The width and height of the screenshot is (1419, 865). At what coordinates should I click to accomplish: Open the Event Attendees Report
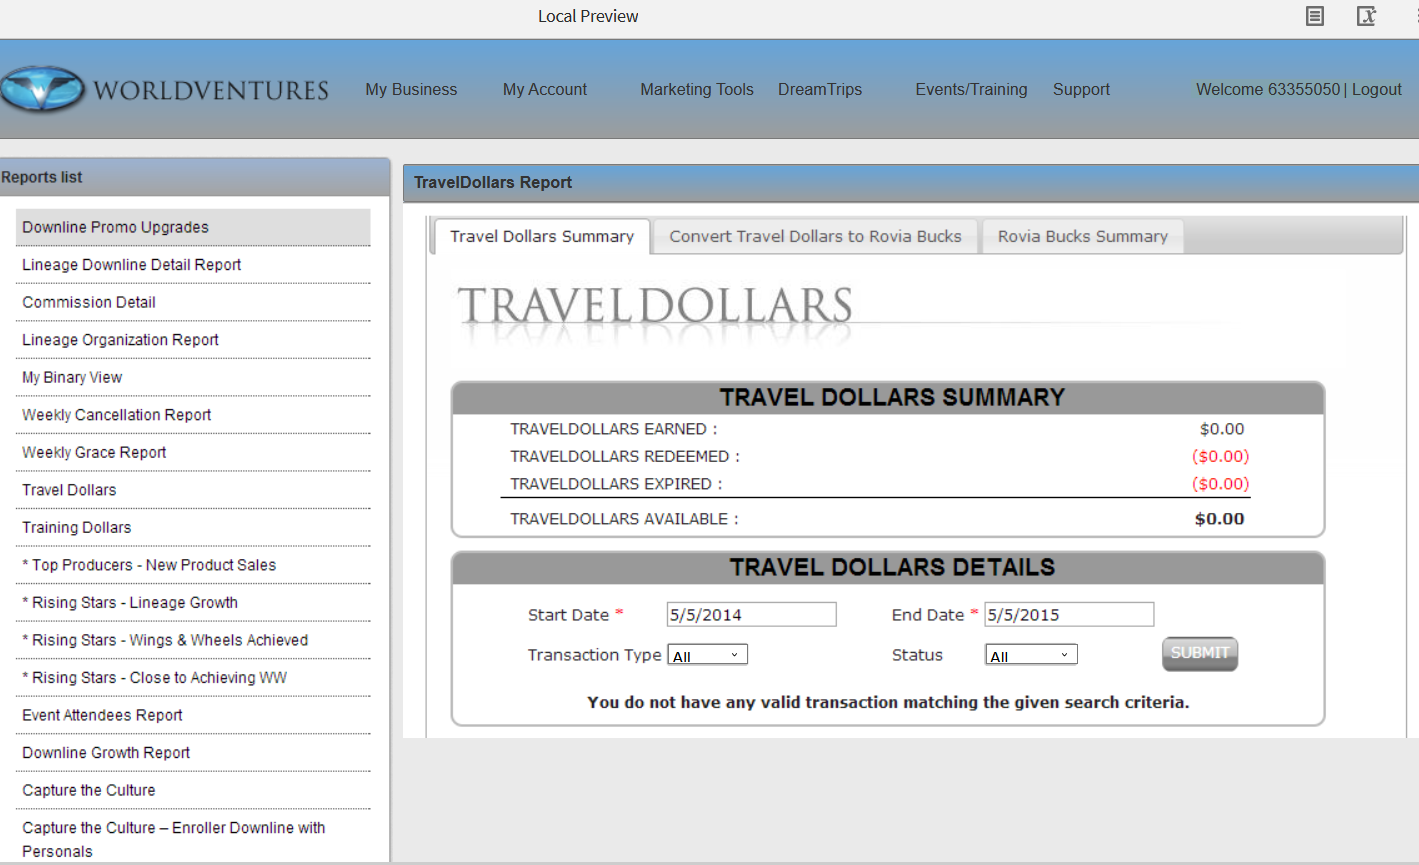(193, 715)
